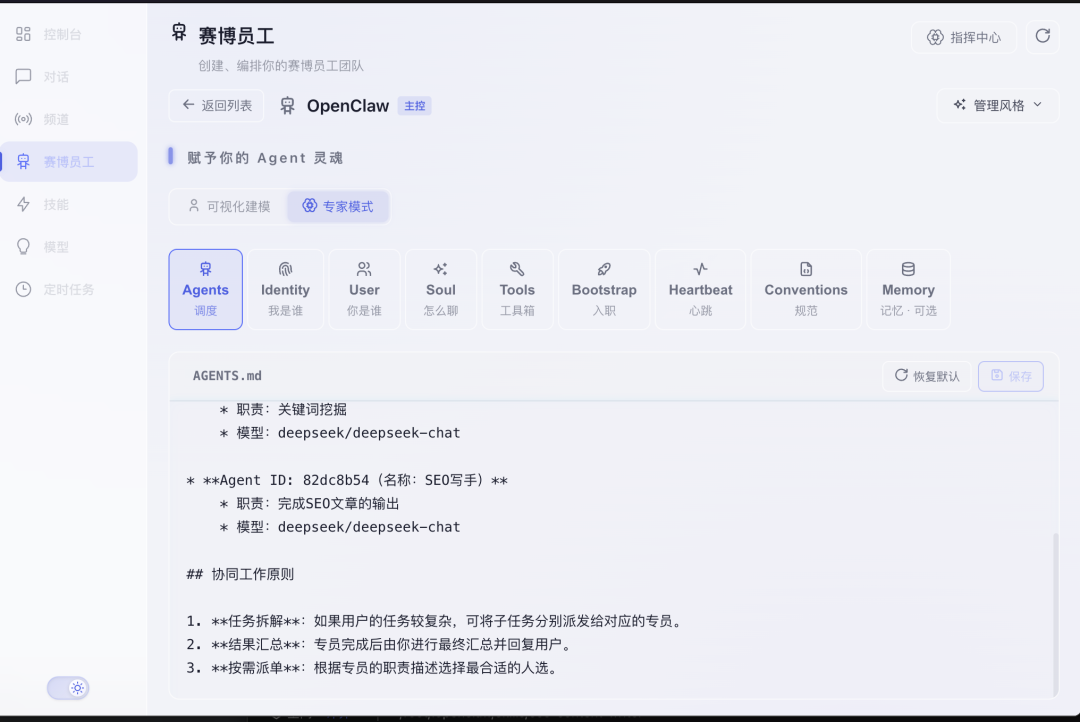Click the 对话 chat bubble icon
Viewport: 1080px width, 722px height.
pos(23,76)
